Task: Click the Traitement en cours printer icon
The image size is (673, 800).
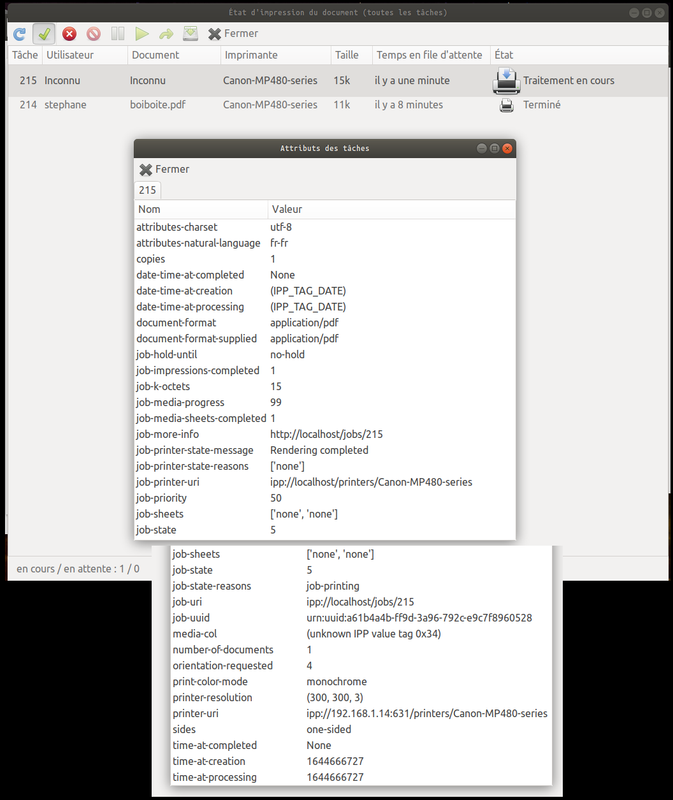Action: [x=506, y=81]
